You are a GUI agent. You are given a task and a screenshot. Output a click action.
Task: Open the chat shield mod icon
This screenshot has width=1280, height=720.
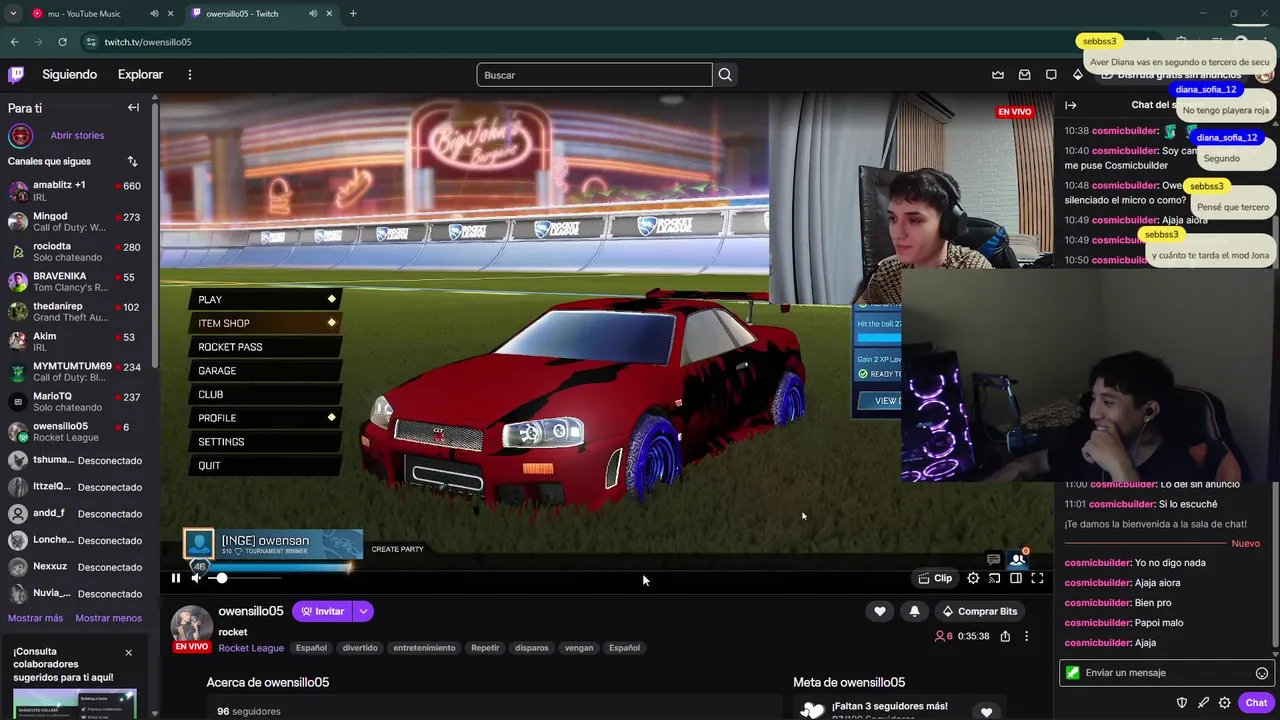click(1182, 703)
